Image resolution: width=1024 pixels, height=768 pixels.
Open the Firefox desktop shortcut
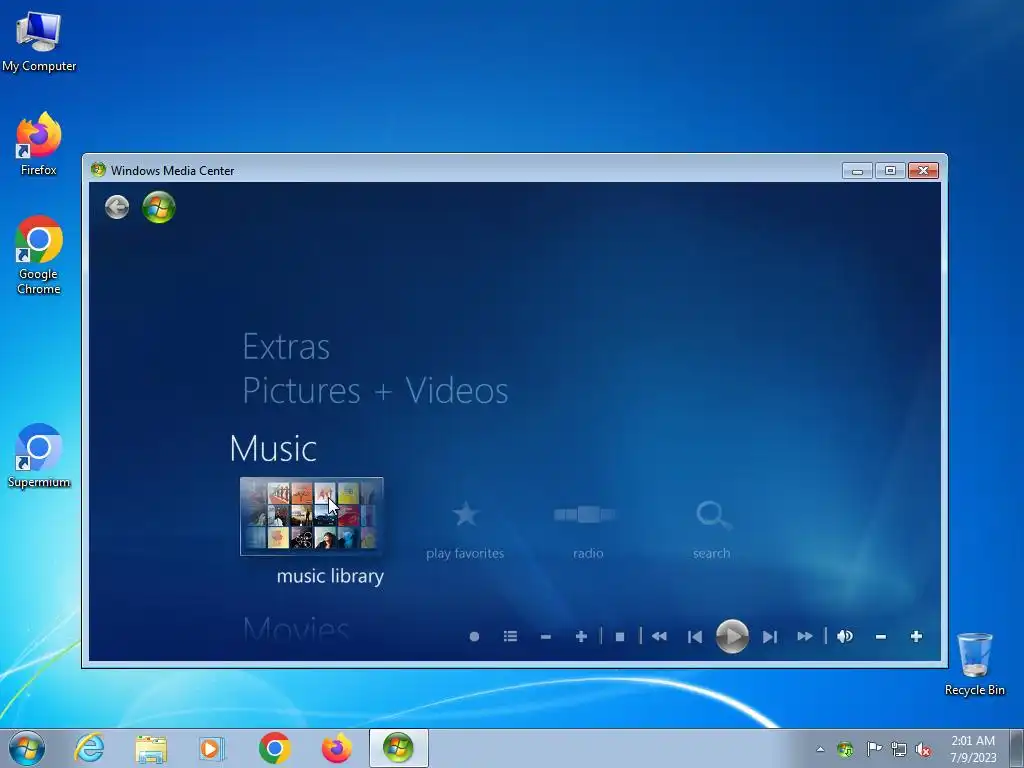coord(39,144)
